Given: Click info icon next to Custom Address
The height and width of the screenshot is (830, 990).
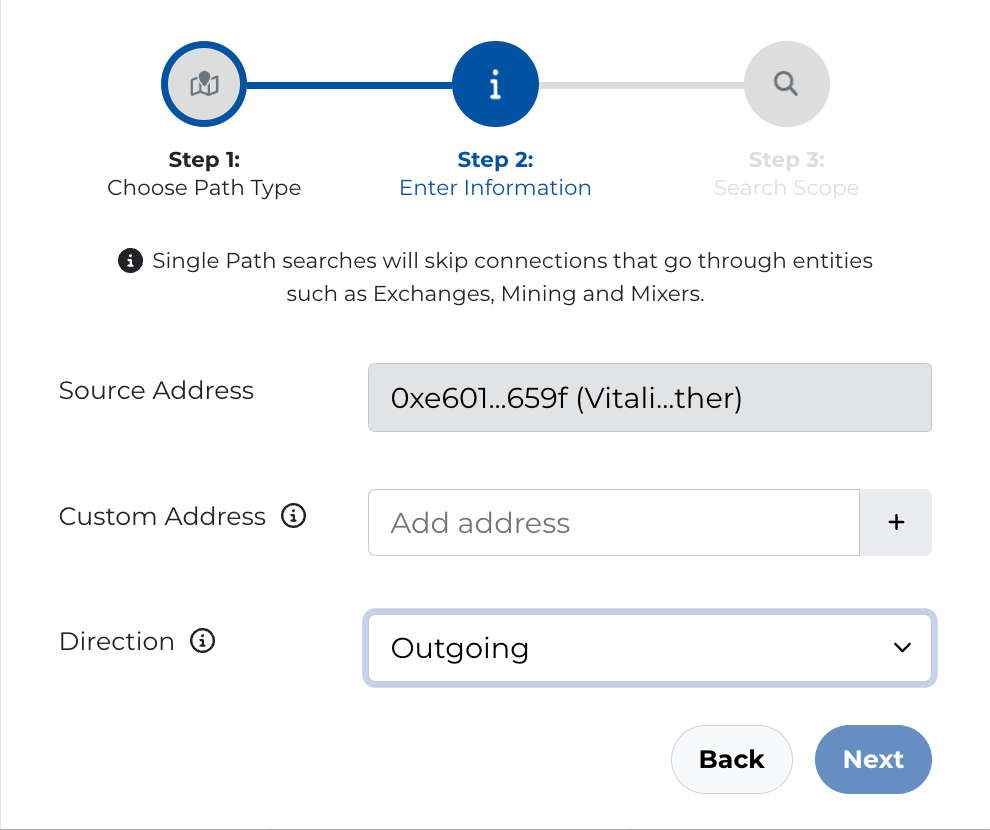Looking at the screenshot, I should tap(293, 516).
